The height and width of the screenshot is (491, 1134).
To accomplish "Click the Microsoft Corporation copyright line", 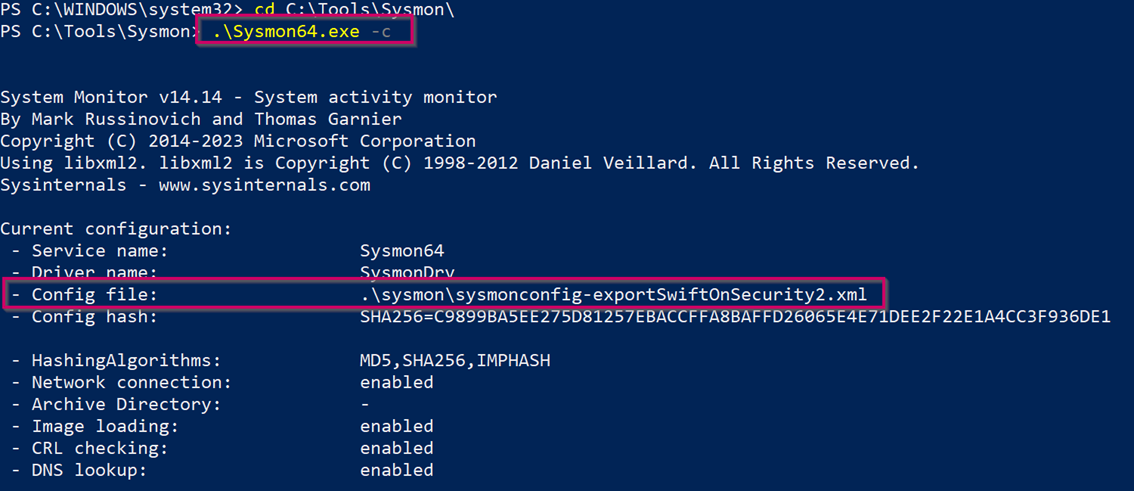I will pyautogui.click(x=238, y=141).
